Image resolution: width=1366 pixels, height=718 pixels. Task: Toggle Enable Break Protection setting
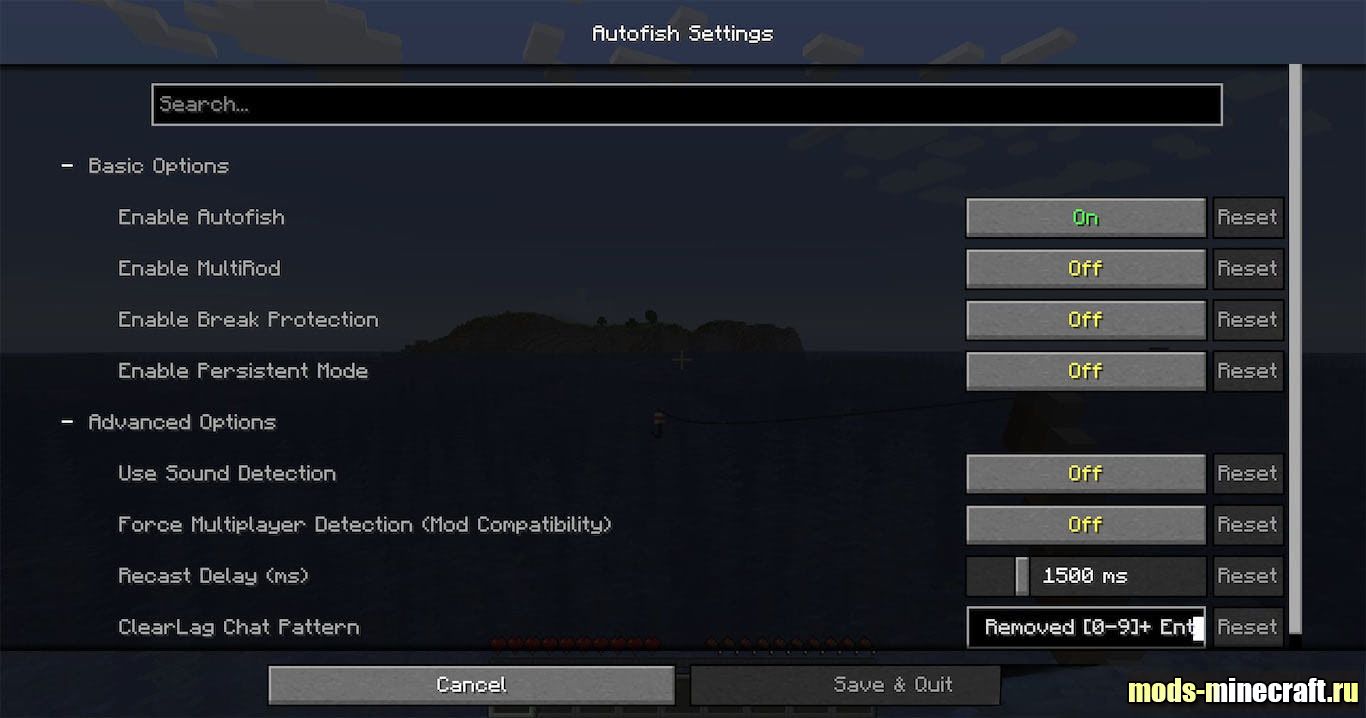tap(1086, 319)
